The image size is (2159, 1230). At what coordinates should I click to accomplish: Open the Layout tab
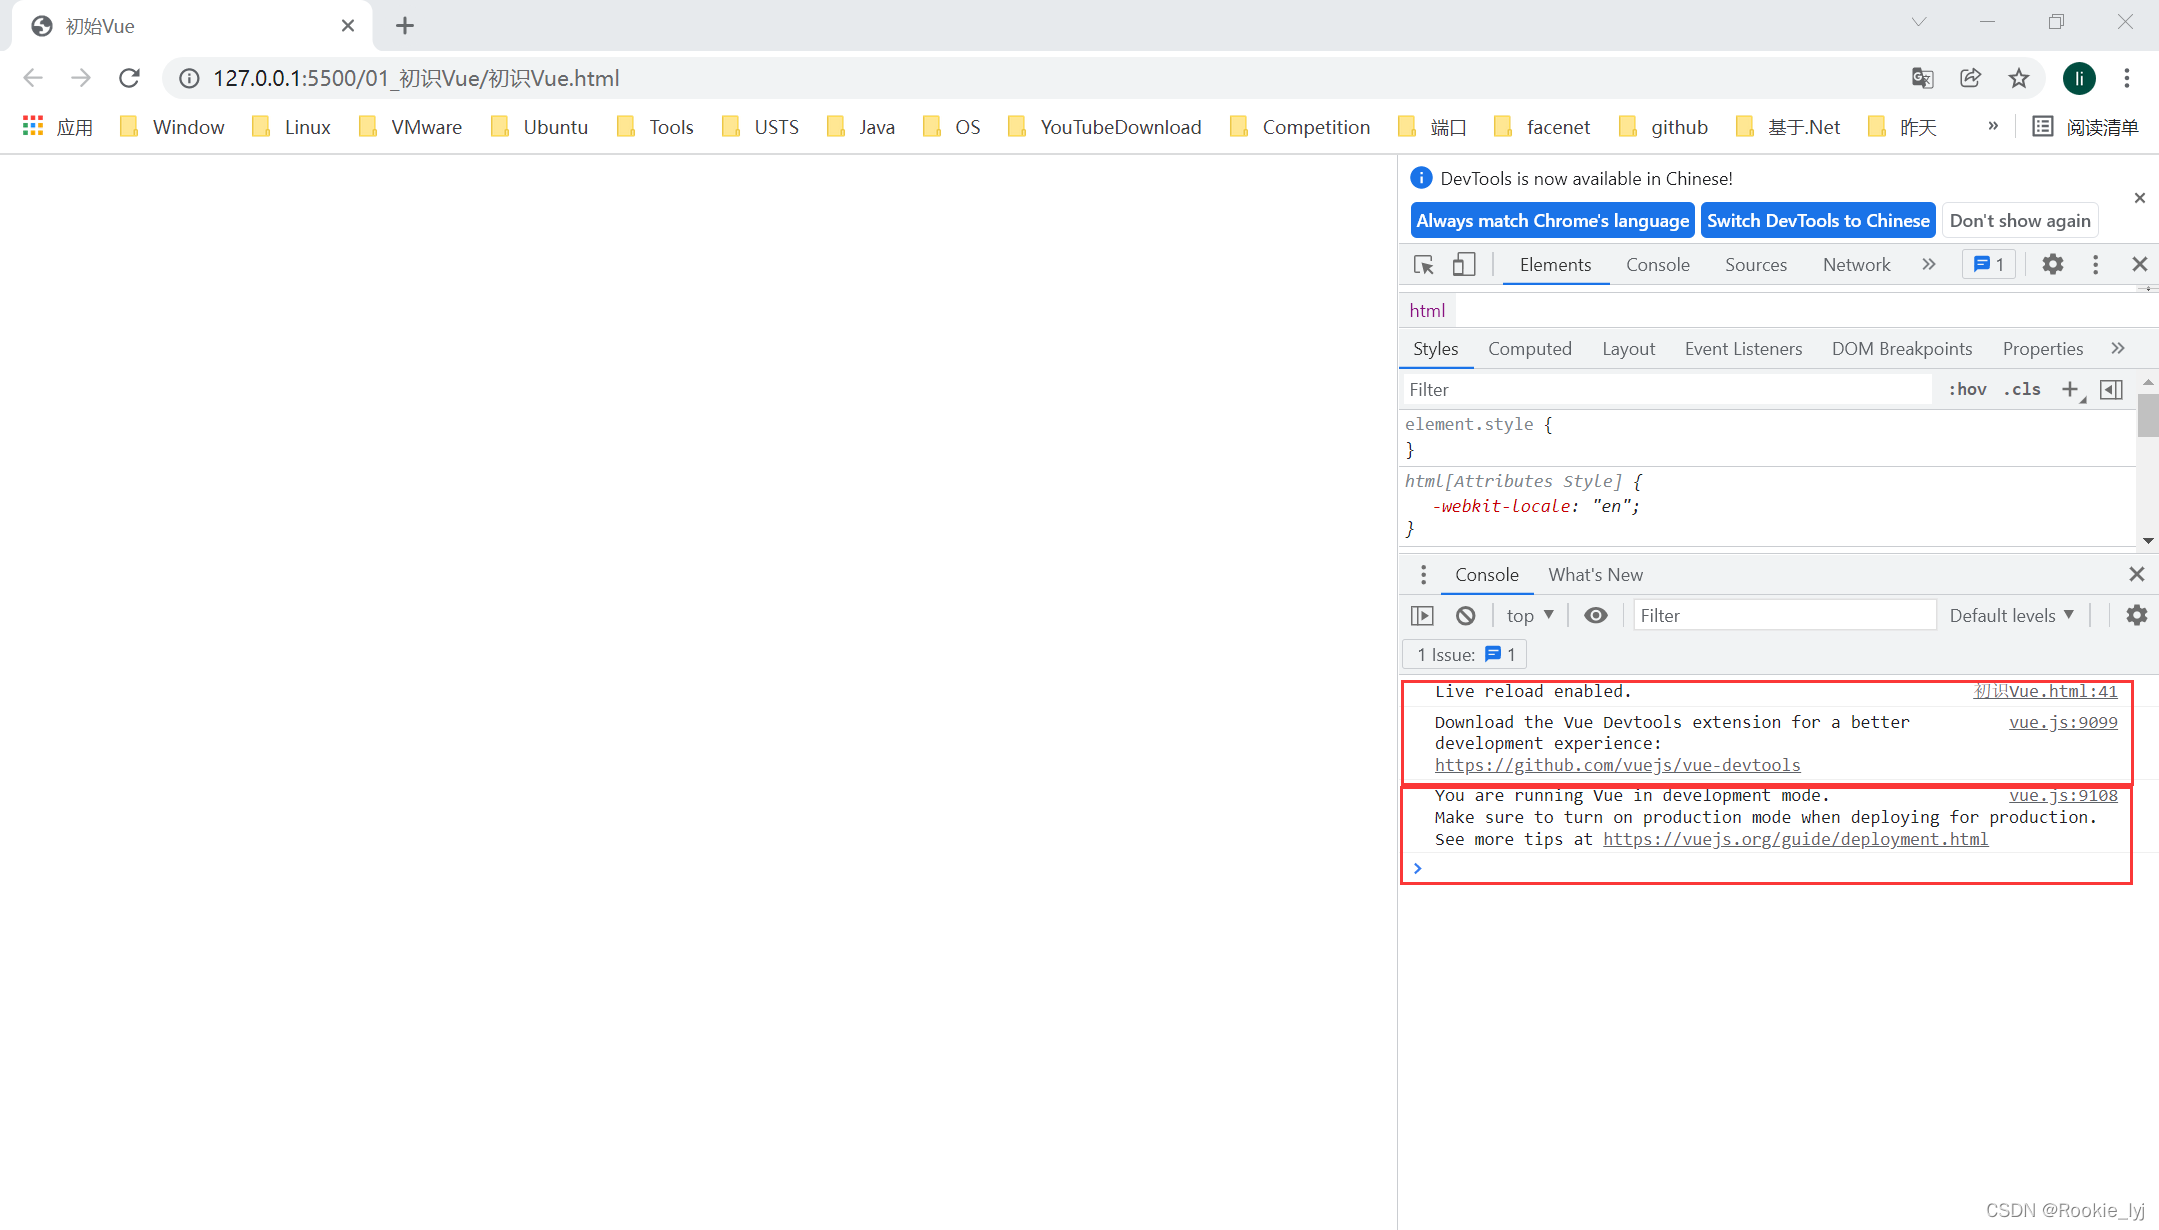pyautogui.click(x=1628, y=348)
